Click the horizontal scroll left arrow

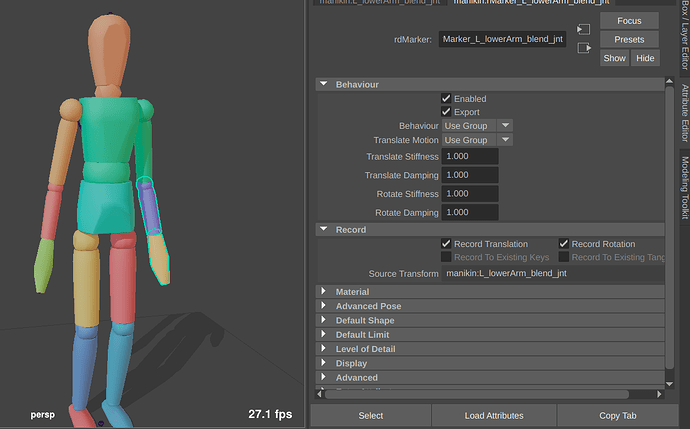320,394
